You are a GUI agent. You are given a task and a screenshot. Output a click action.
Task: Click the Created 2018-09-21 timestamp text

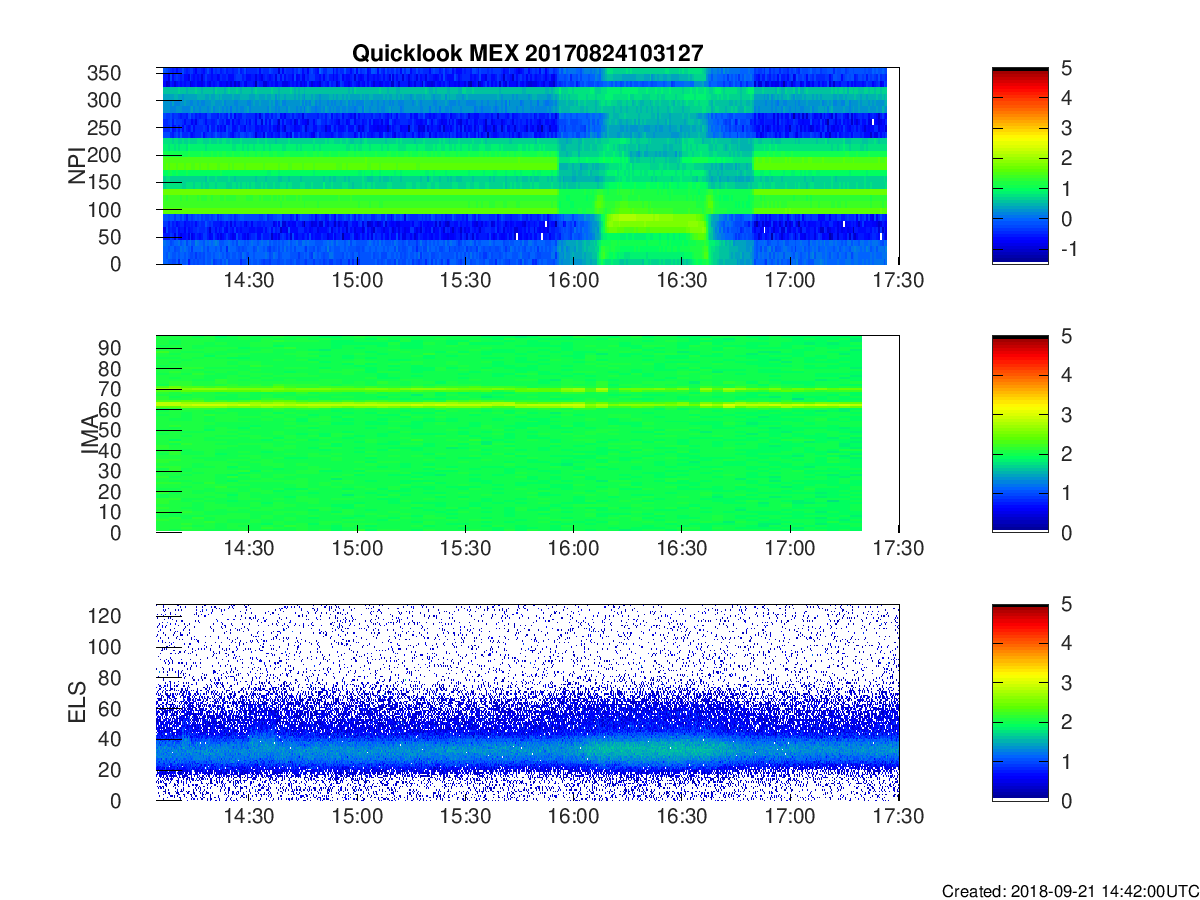[x=1069, y=891]
